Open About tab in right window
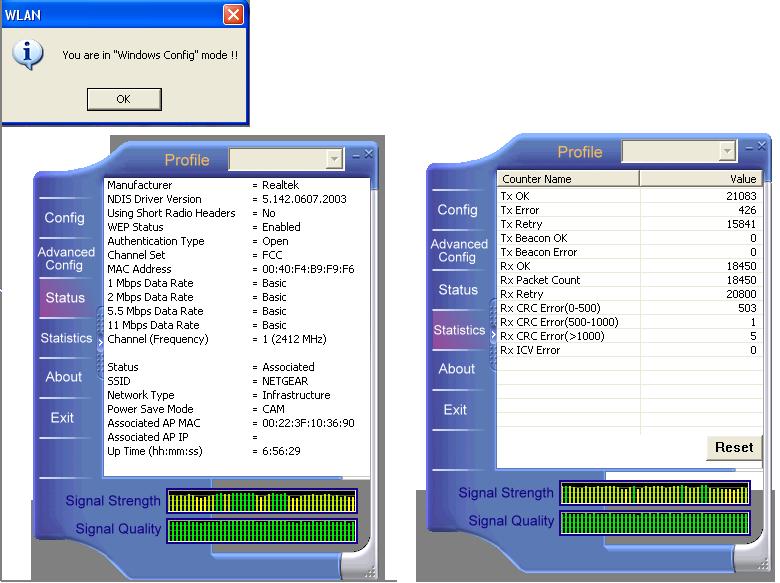780x583 pixels. [x=457, y=369]
